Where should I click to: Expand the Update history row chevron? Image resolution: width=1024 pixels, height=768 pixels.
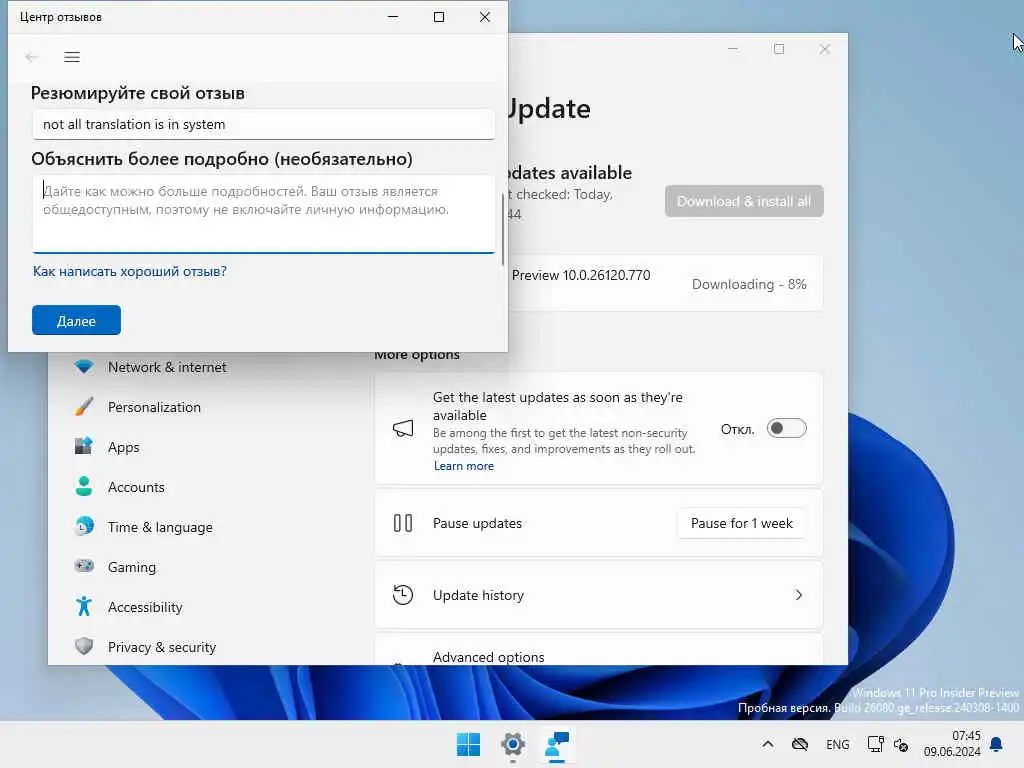799,595
